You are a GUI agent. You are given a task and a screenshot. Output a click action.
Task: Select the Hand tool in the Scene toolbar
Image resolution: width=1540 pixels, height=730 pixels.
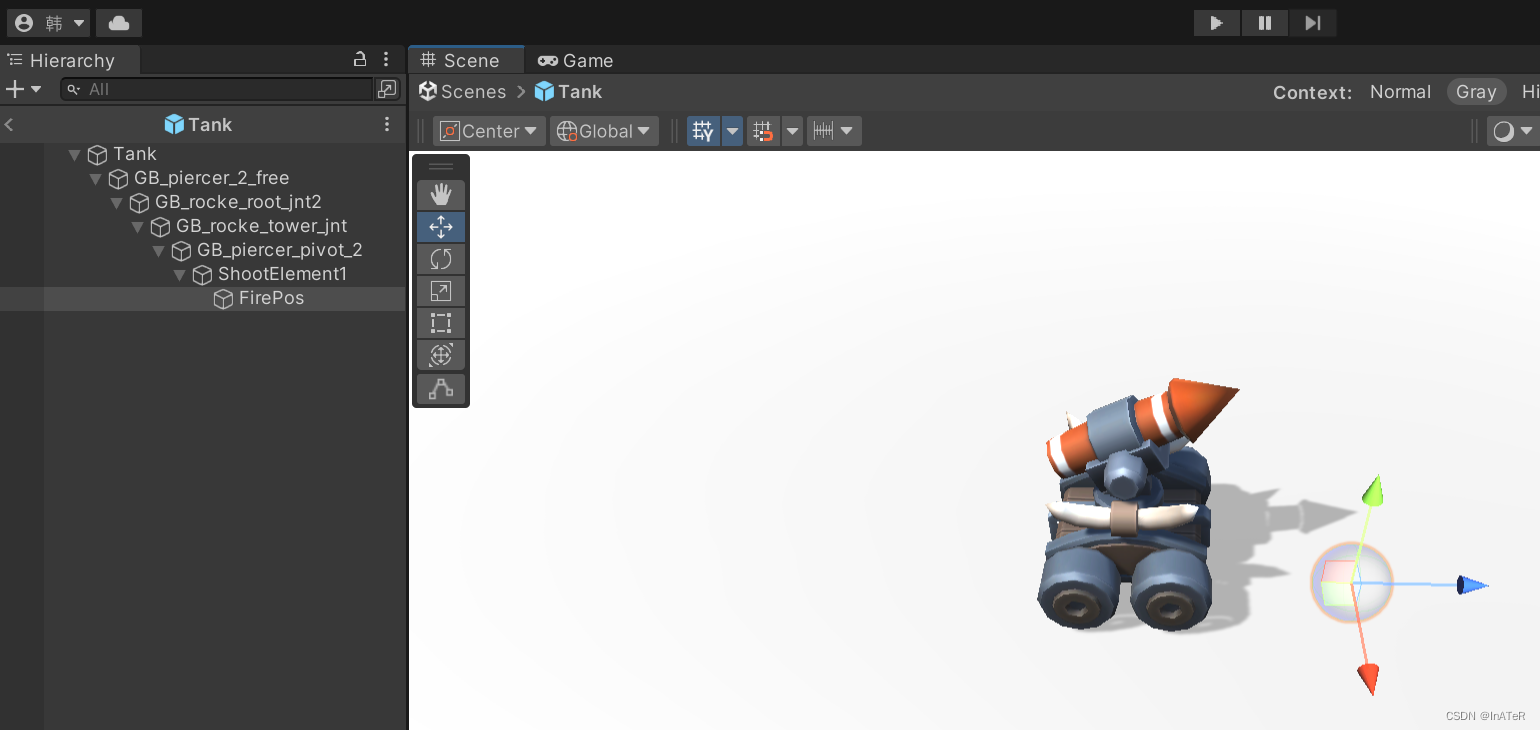pos(441,195)
